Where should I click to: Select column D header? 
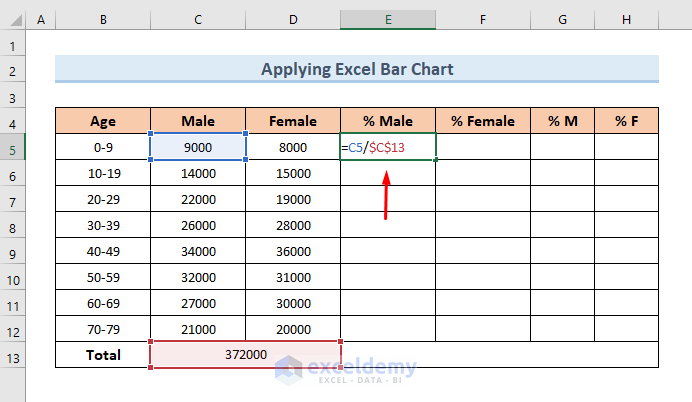(x=293, y=20)
